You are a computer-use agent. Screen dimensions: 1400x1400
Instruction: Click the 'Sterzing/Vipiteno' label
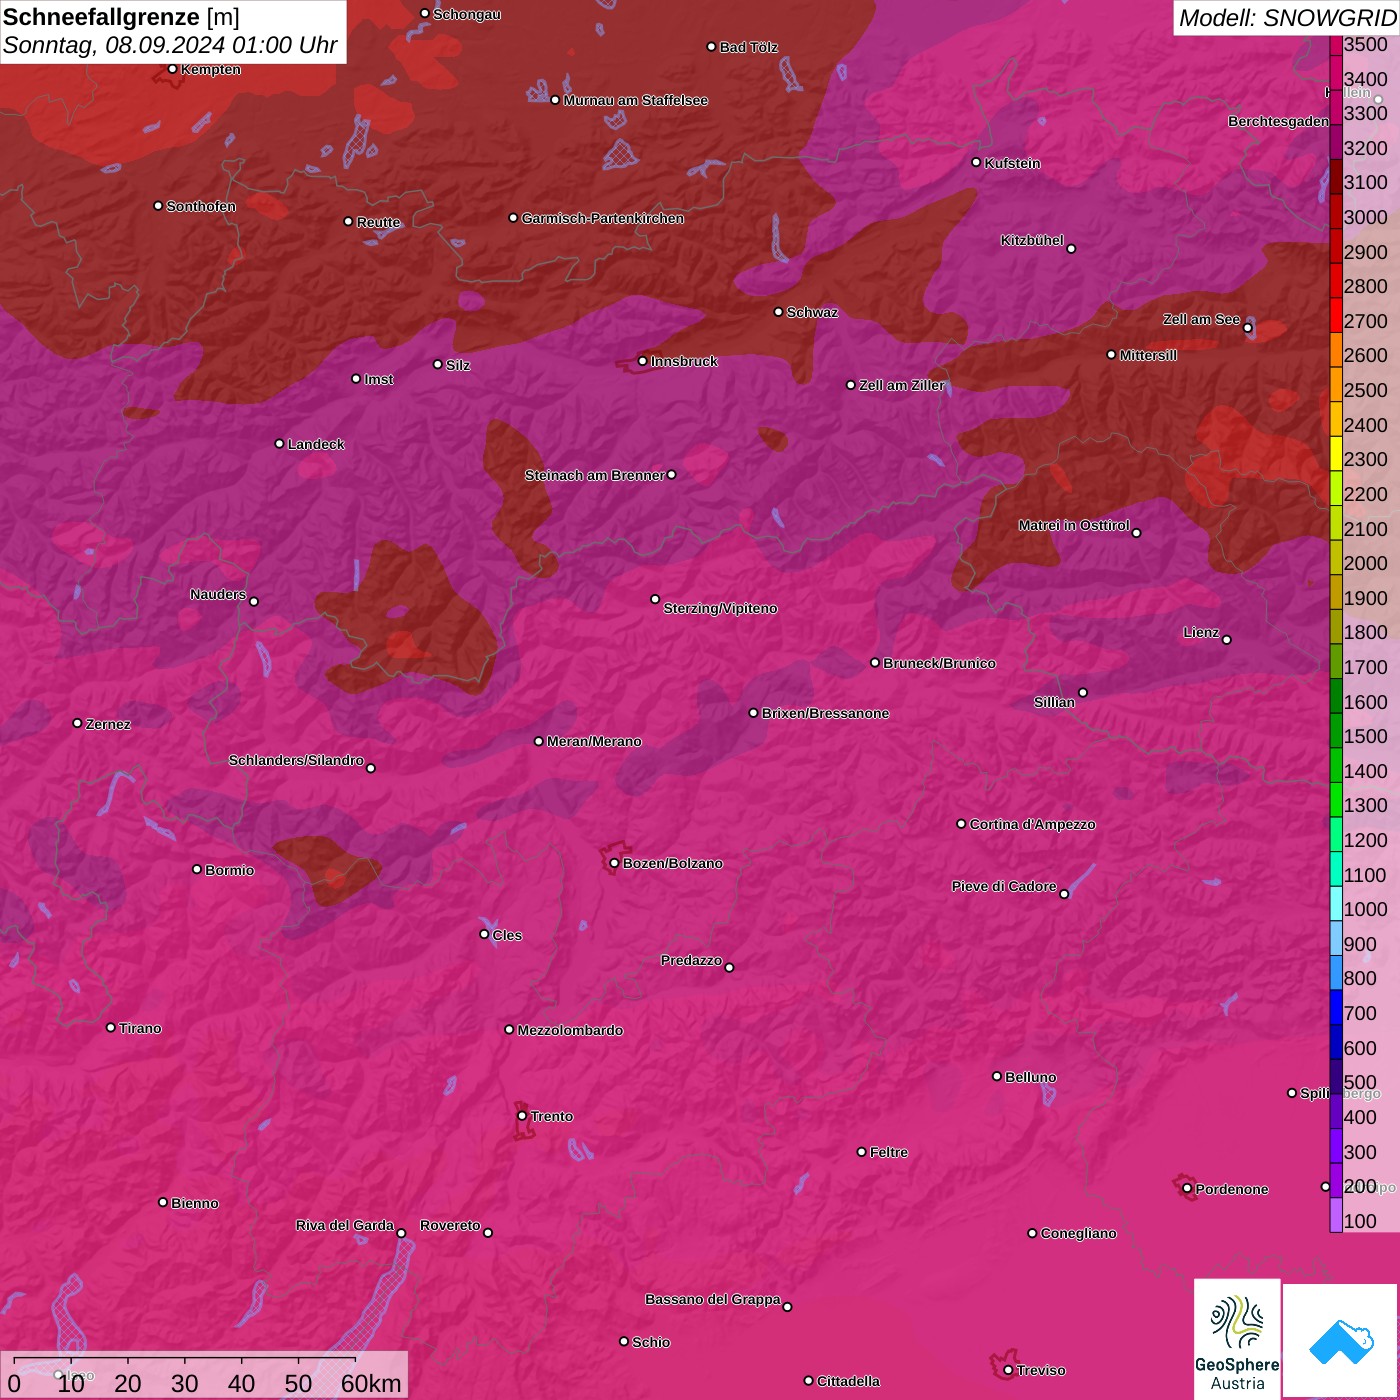[x=721, y=608]
